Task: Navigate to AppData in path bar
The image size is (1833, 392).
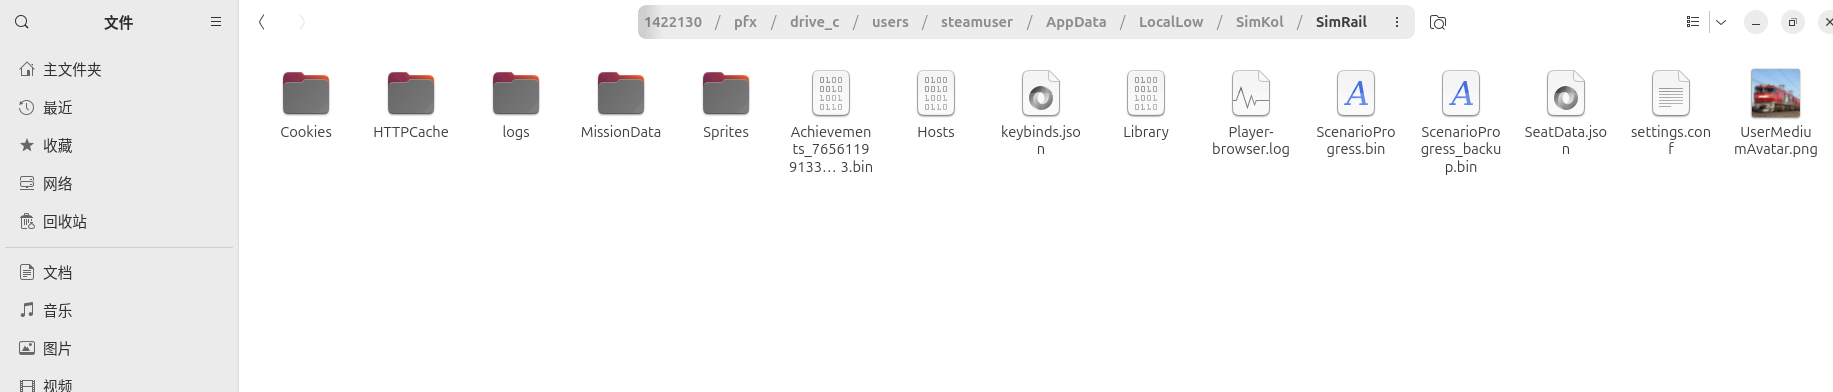Action: coord(1076,22)
